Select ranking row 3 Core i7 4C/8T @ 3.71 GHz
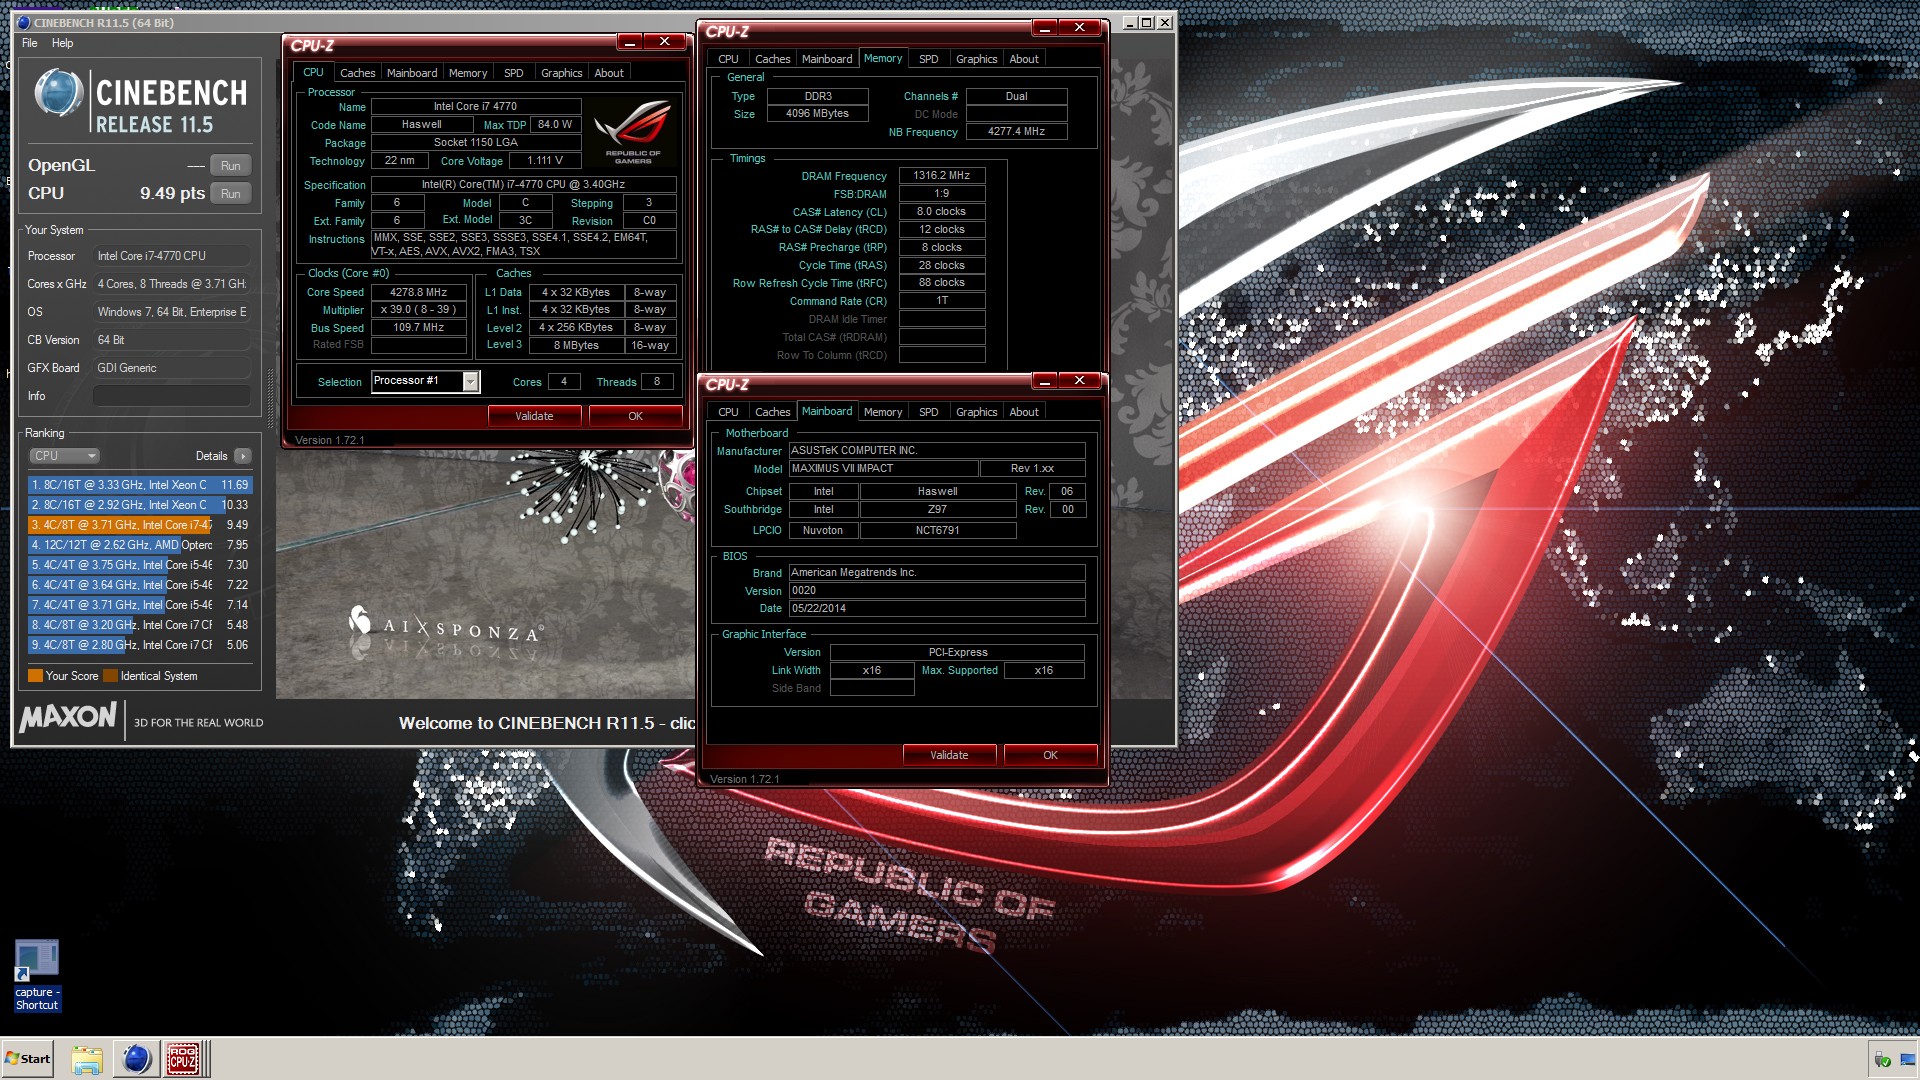This screenshot has width=1920, height=1080. pos(139,525)
